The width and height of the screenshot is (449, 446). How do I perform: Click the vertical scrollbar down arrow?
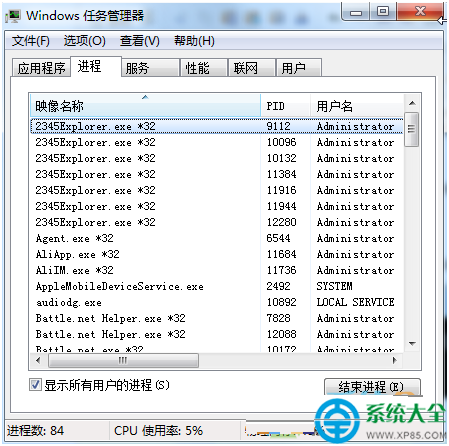point(412,343)
